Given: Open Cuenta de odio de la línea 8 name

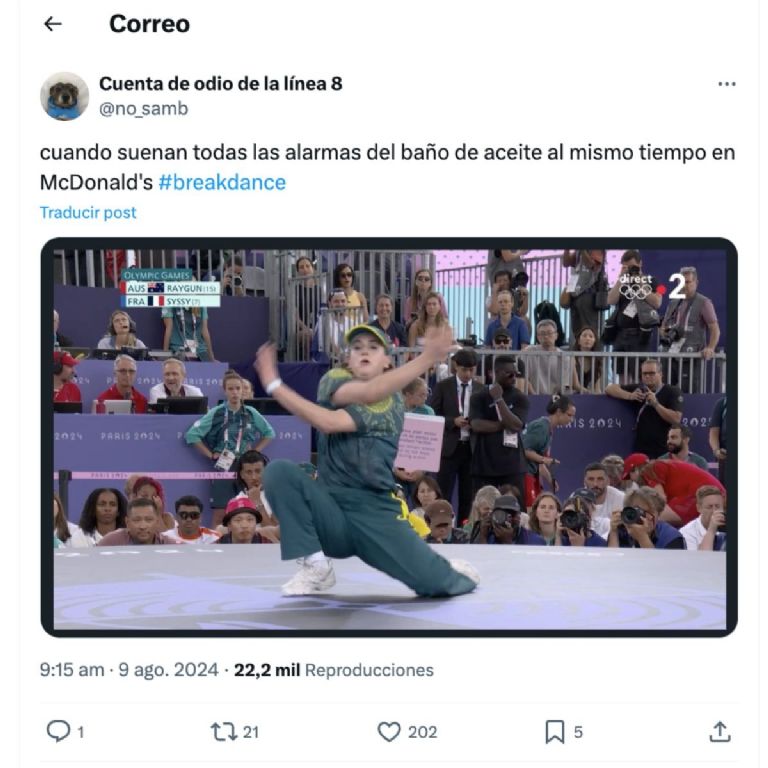Looking at the screenshot, I should coord(220,84).
